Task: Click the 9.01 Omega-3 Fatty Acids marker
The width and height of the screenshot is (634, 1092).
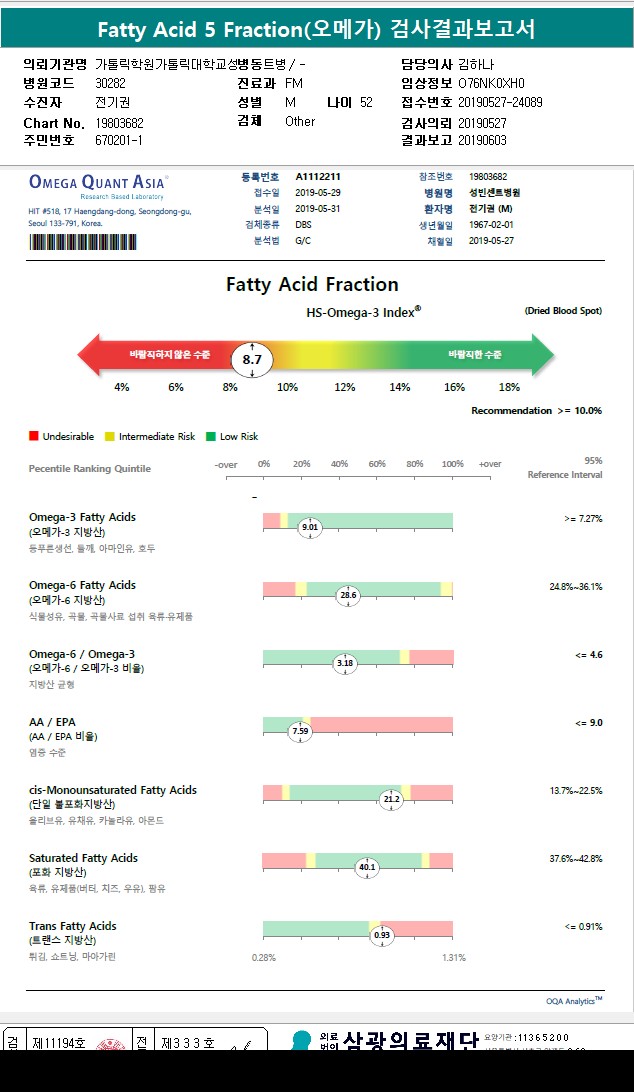Action: click(x=310, y=527)
